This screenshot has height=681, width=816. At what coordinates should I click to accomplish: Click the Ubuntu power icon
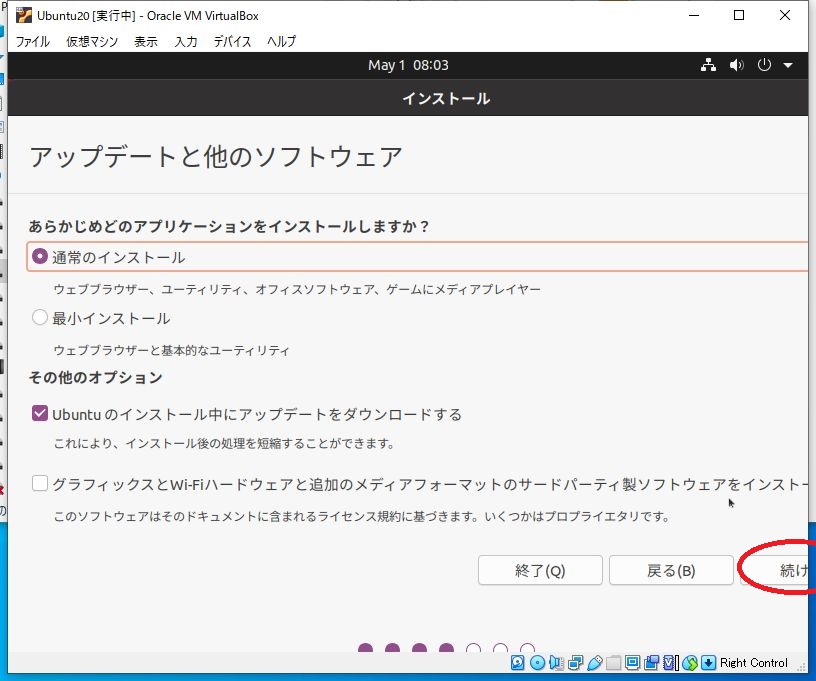click(x=764, y=65)
